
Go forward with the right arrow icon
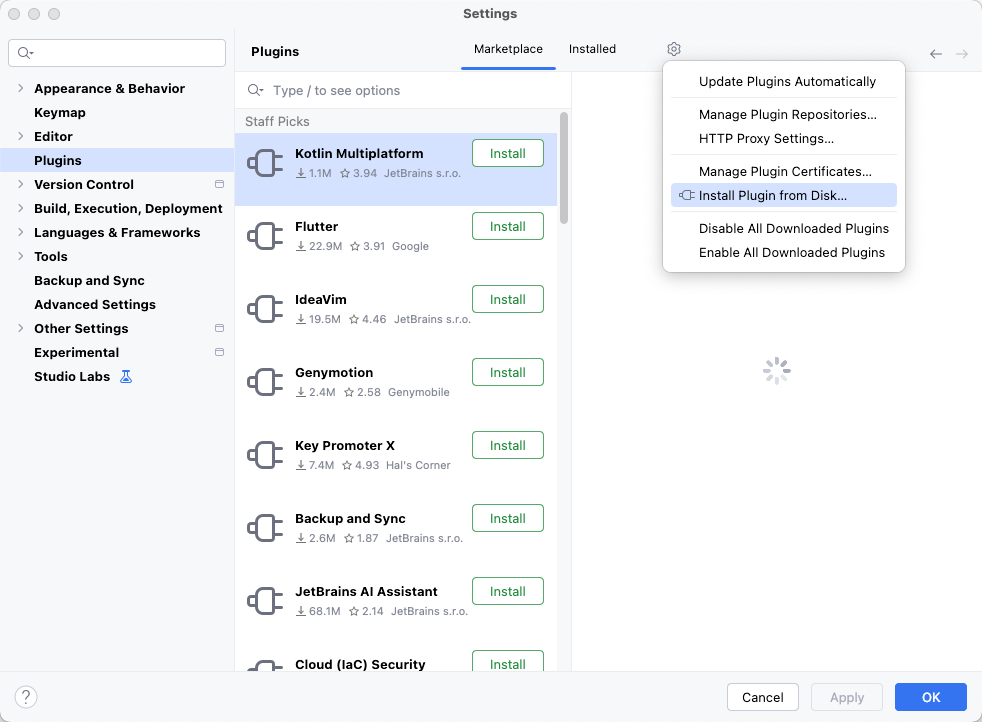click(x=962, y=54)
